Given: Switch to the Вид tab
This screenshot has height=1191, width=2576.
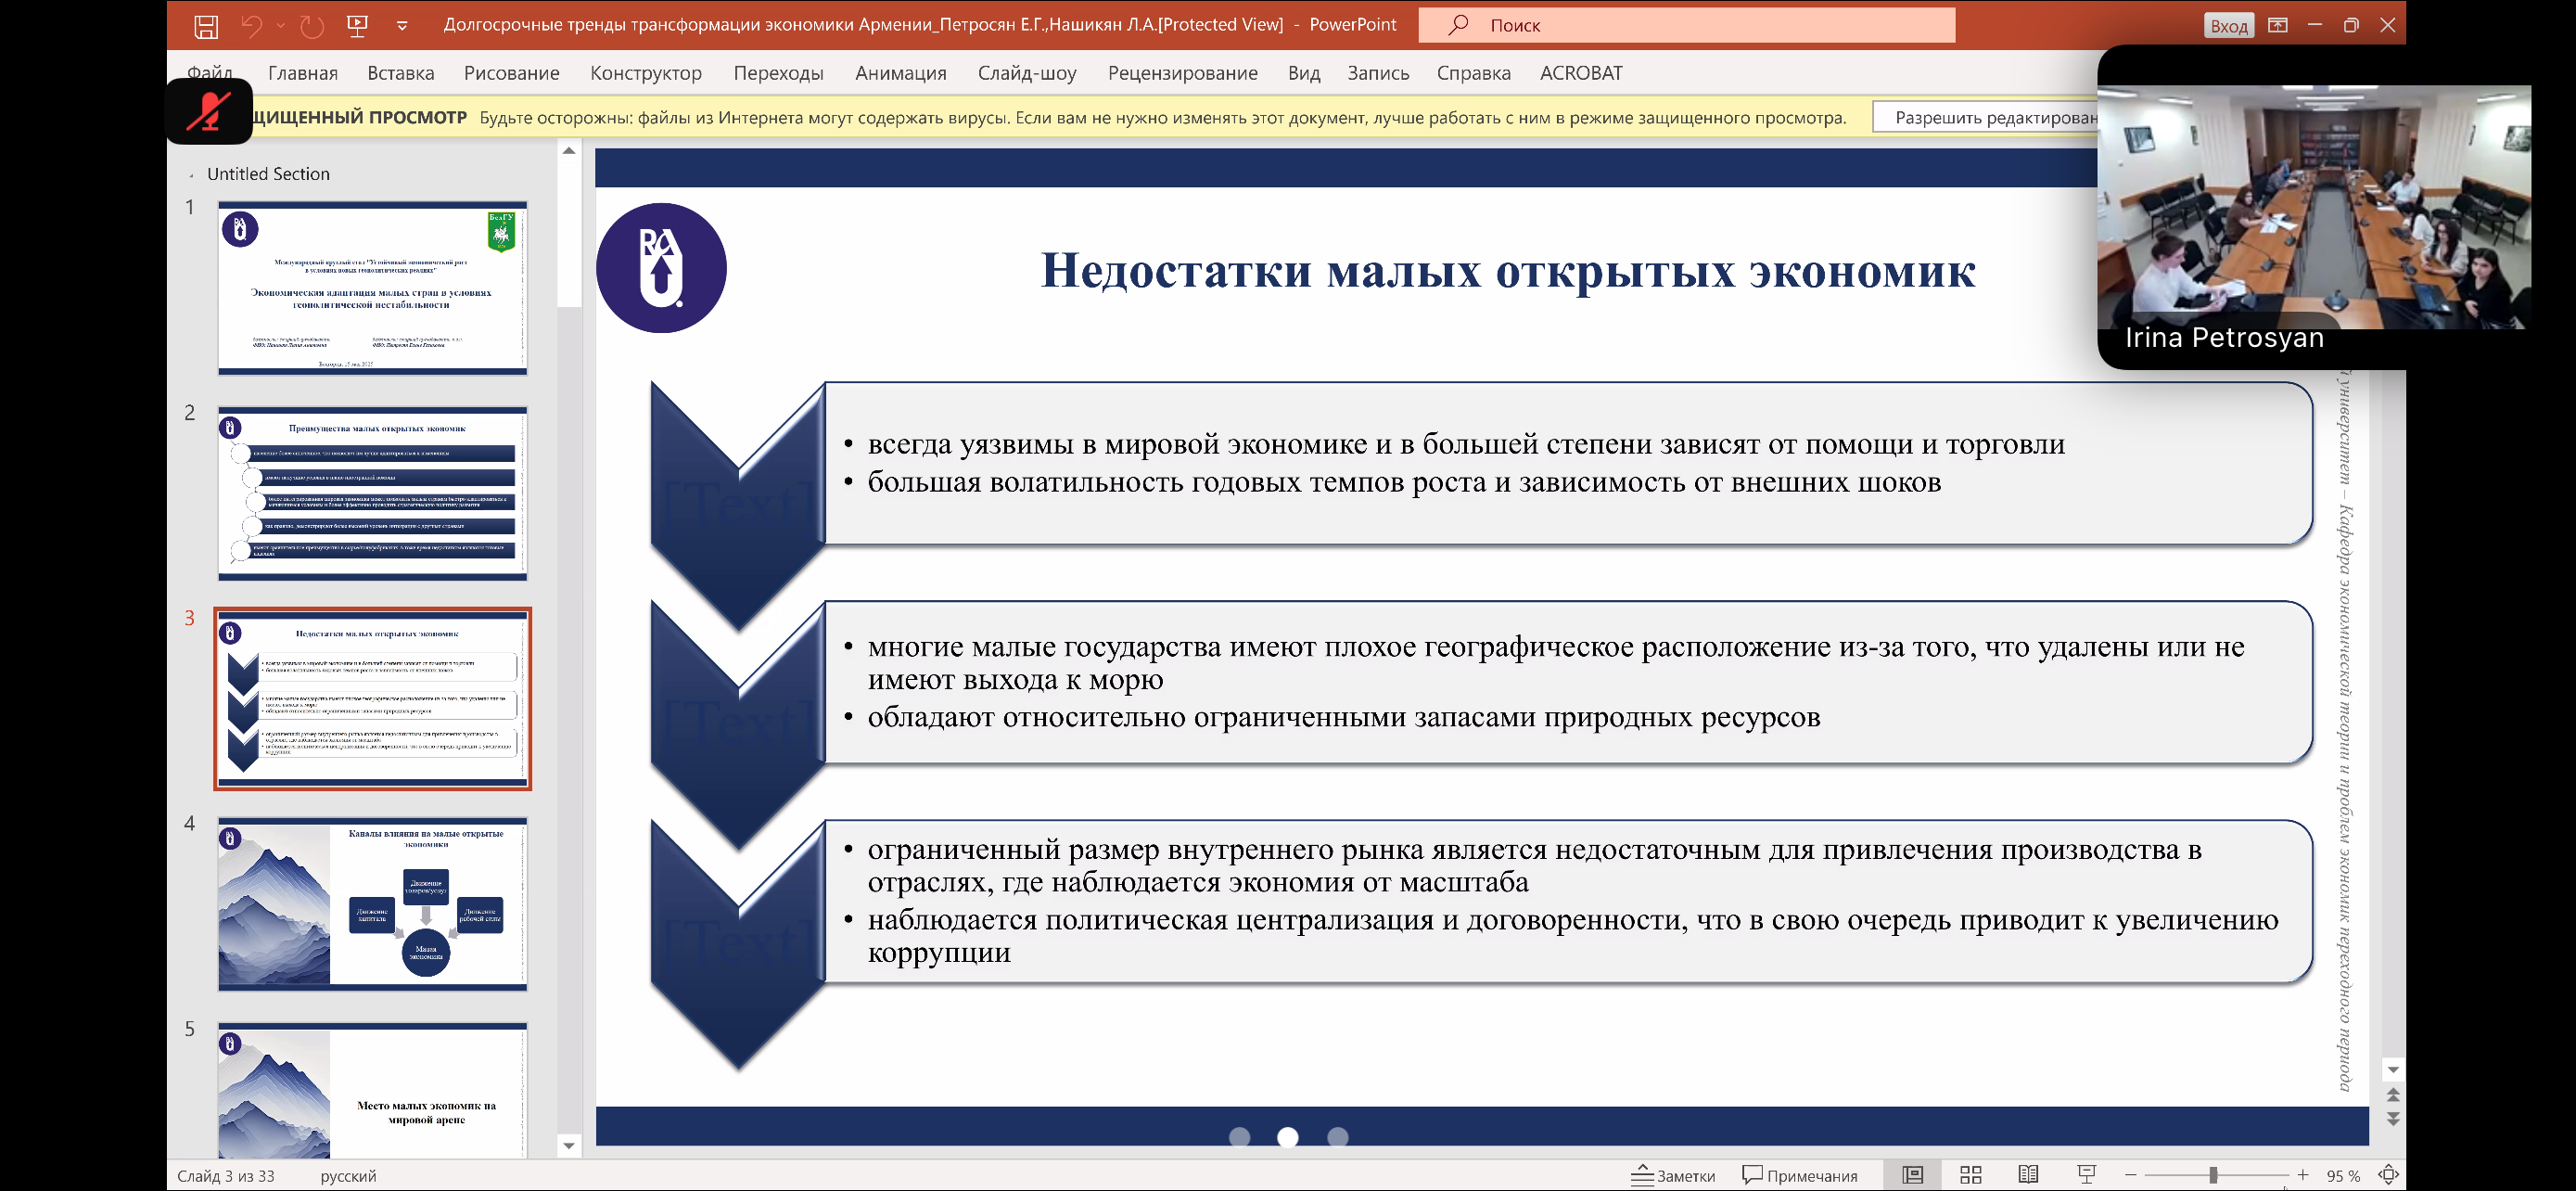Looking at the screenshot, I should (x=1303, y=73).
